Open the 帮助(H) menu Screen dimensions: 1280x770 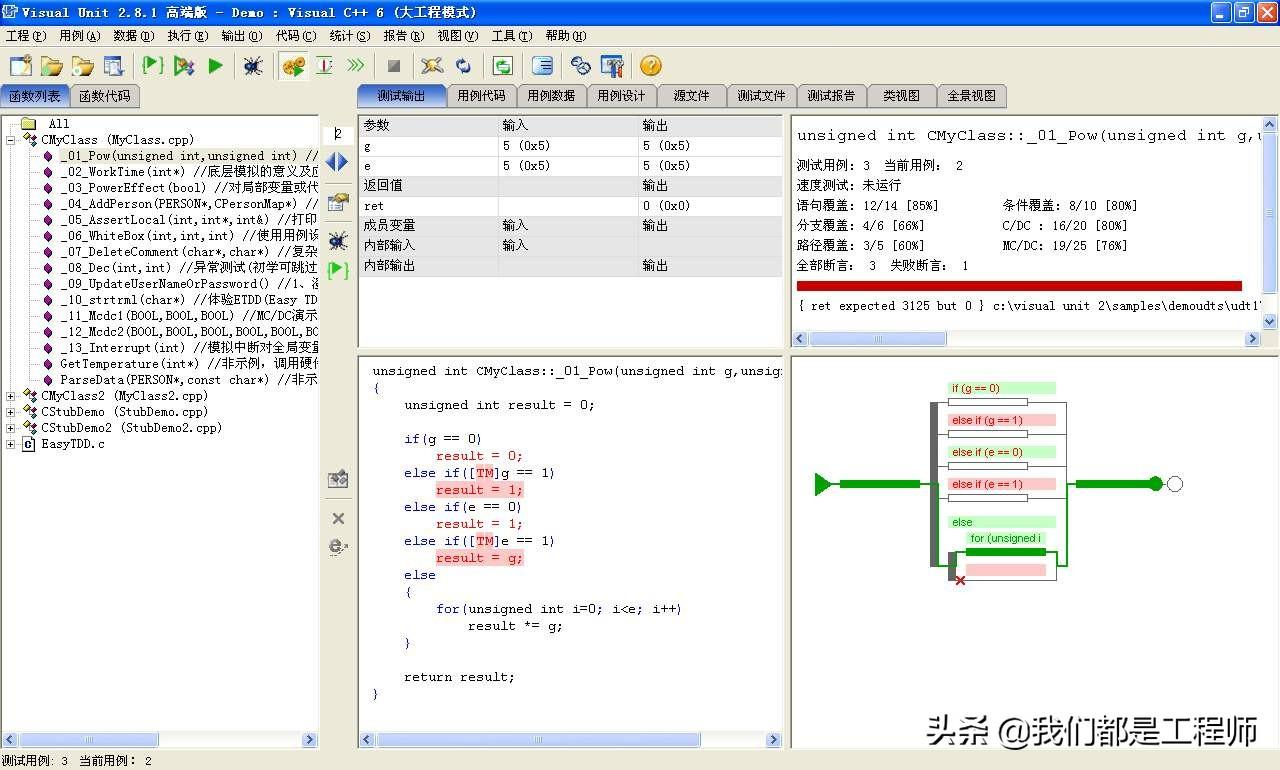point(566,36)
